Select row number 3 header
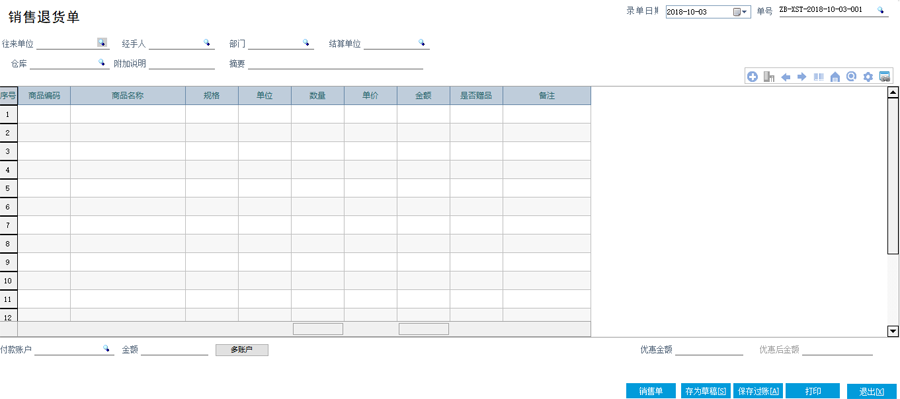The height and width of the screenshot is (399, 900). (x=9, y=151)
